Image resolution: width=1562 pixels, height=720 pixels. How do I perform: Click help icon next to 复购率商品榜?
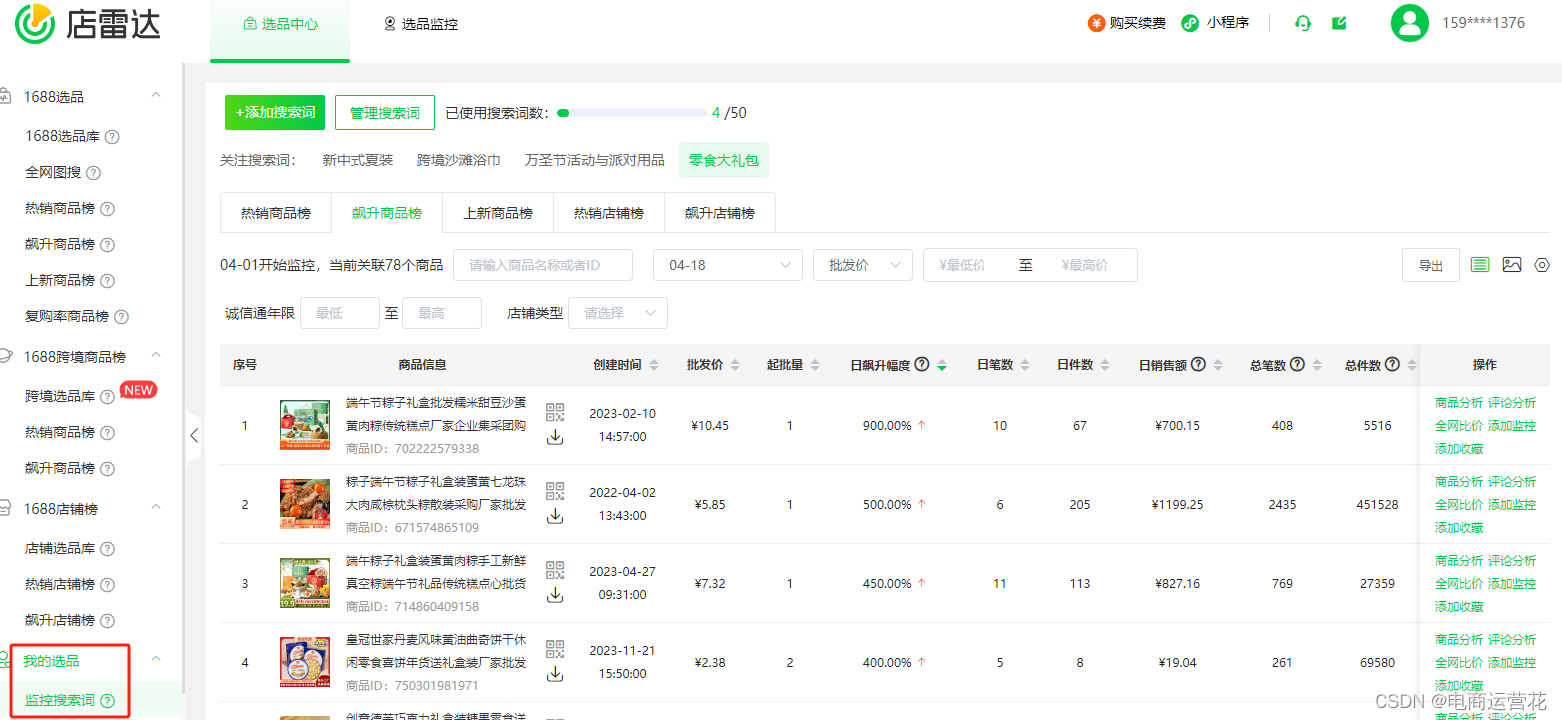121,316
